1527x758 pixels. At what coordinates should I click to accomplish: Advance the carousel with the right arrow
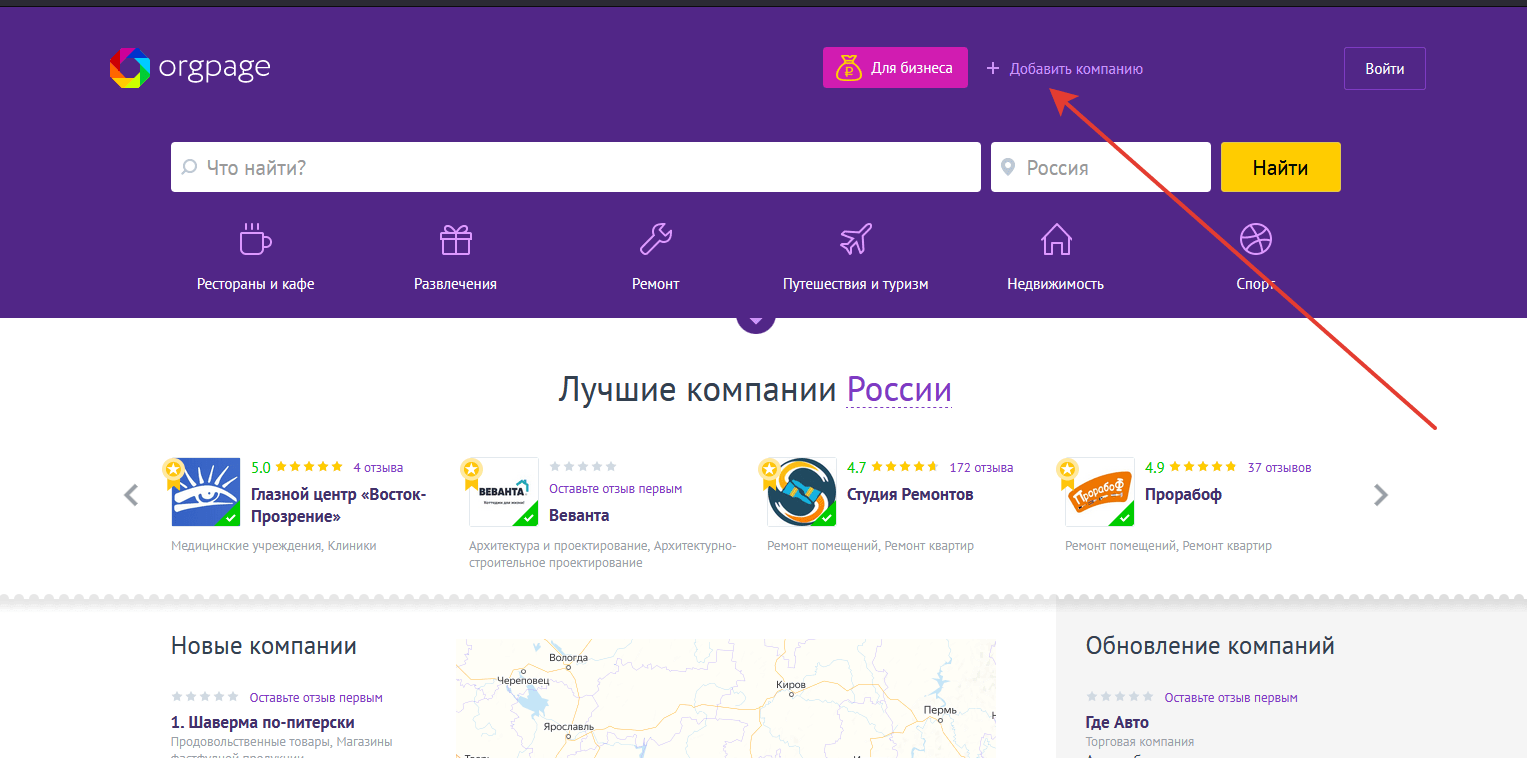[1381, 494]
